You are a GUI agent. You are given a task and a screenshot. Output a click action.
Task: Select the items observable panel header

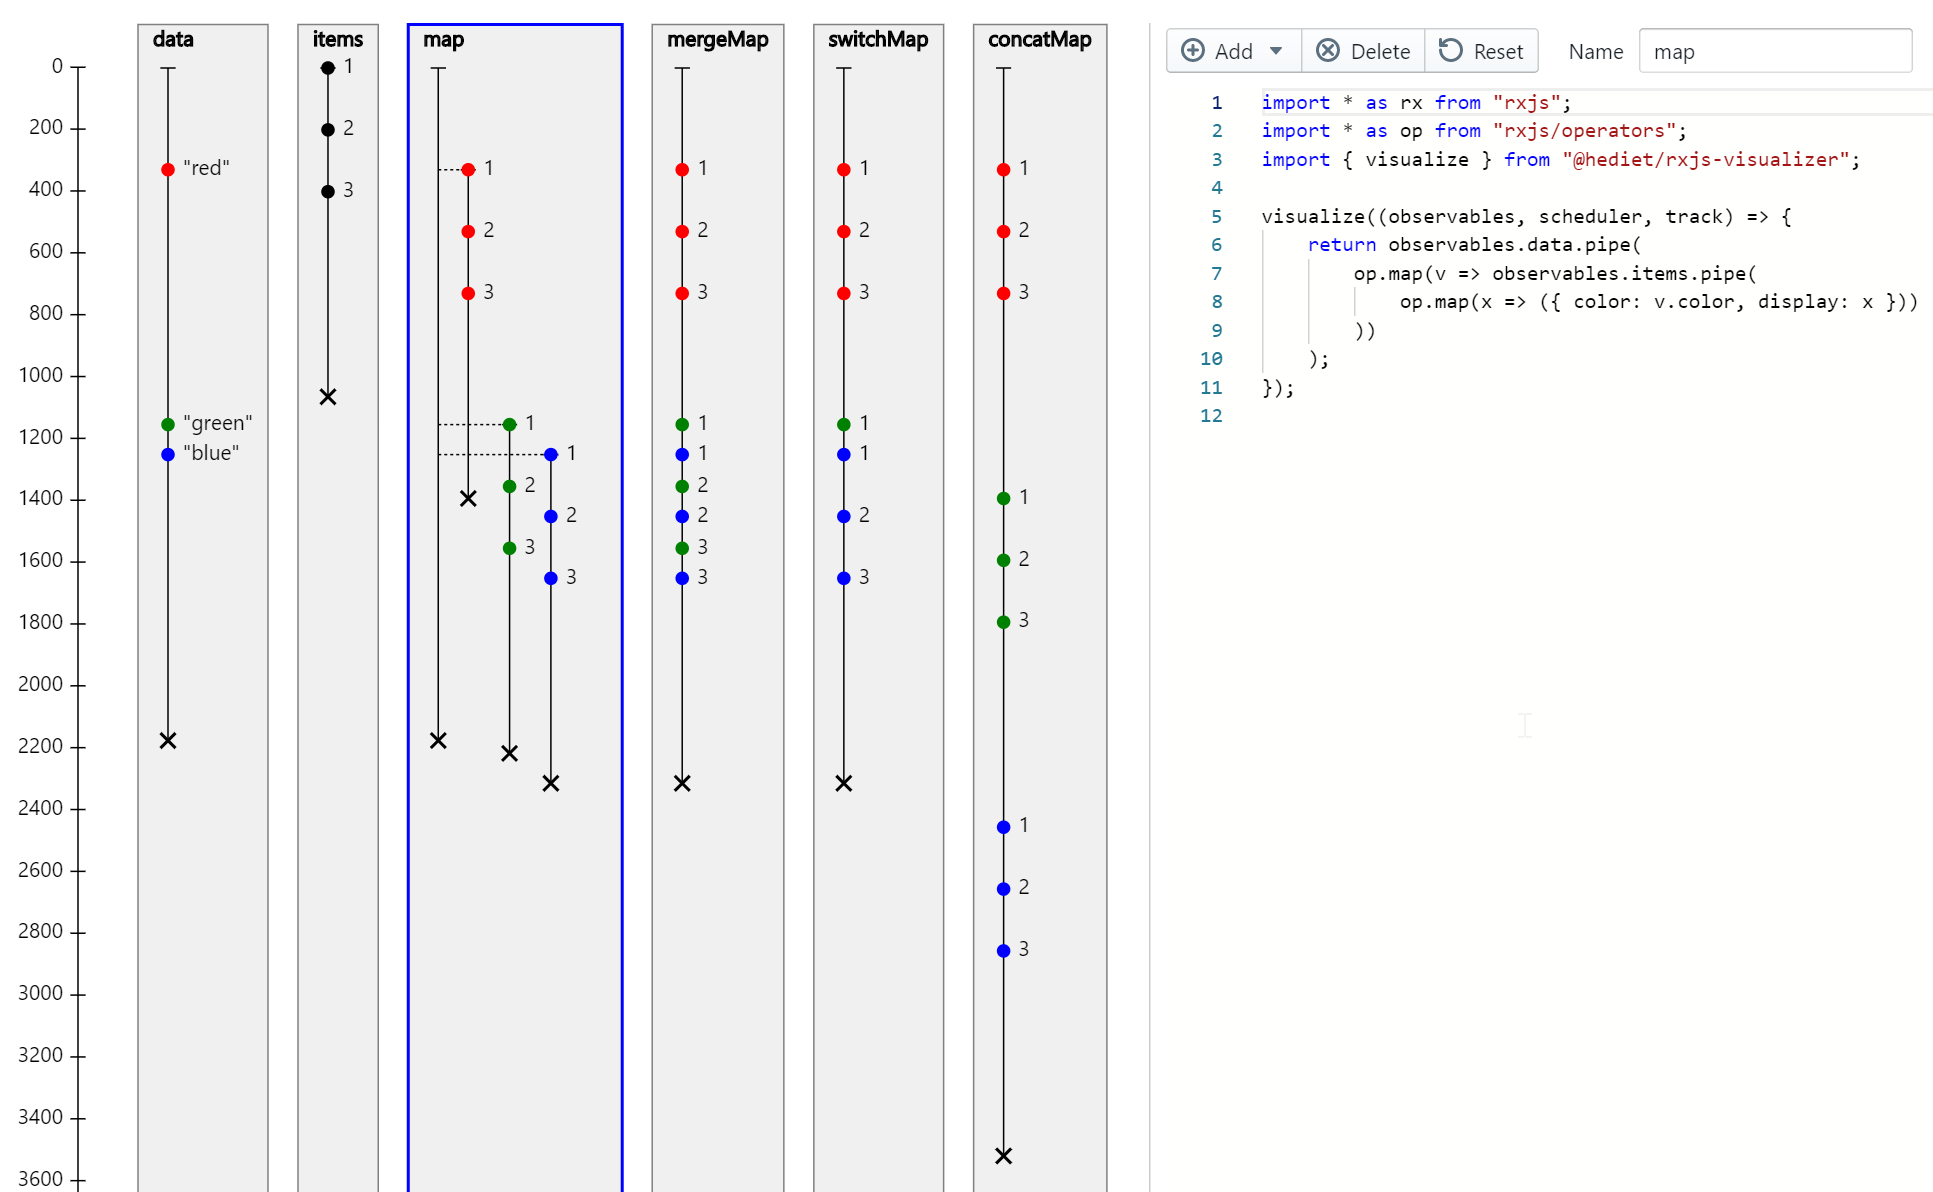(337, 40)
